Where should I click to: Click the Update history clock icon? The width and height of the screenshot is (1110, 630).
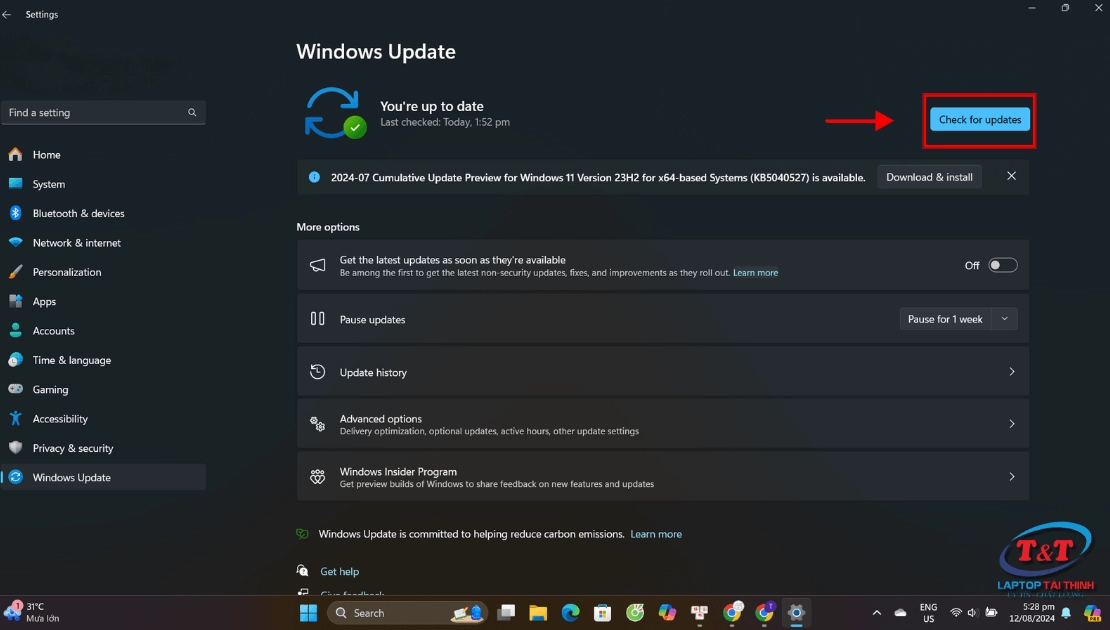(318, 372)
